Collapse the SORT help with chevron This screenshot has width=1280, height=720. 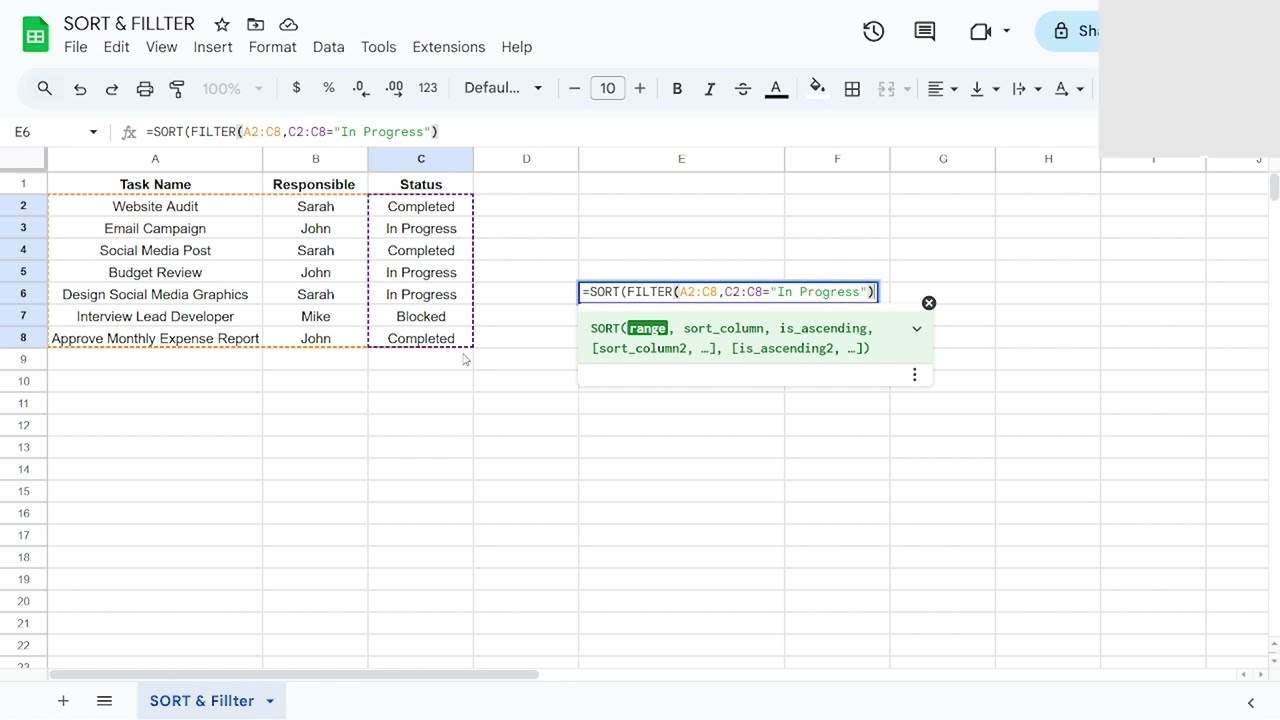[x=917, y=329]
